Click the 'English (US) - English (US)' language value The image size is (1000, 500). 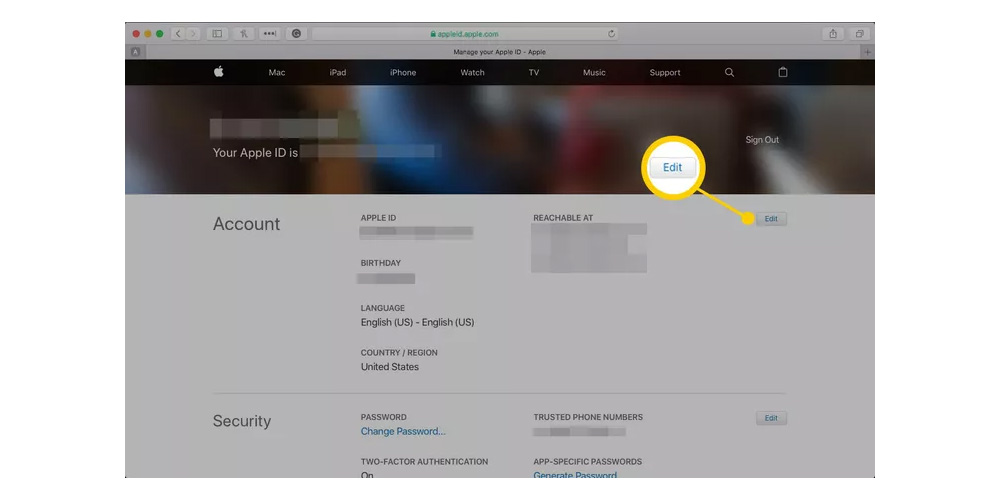click(x=418, y=322)
